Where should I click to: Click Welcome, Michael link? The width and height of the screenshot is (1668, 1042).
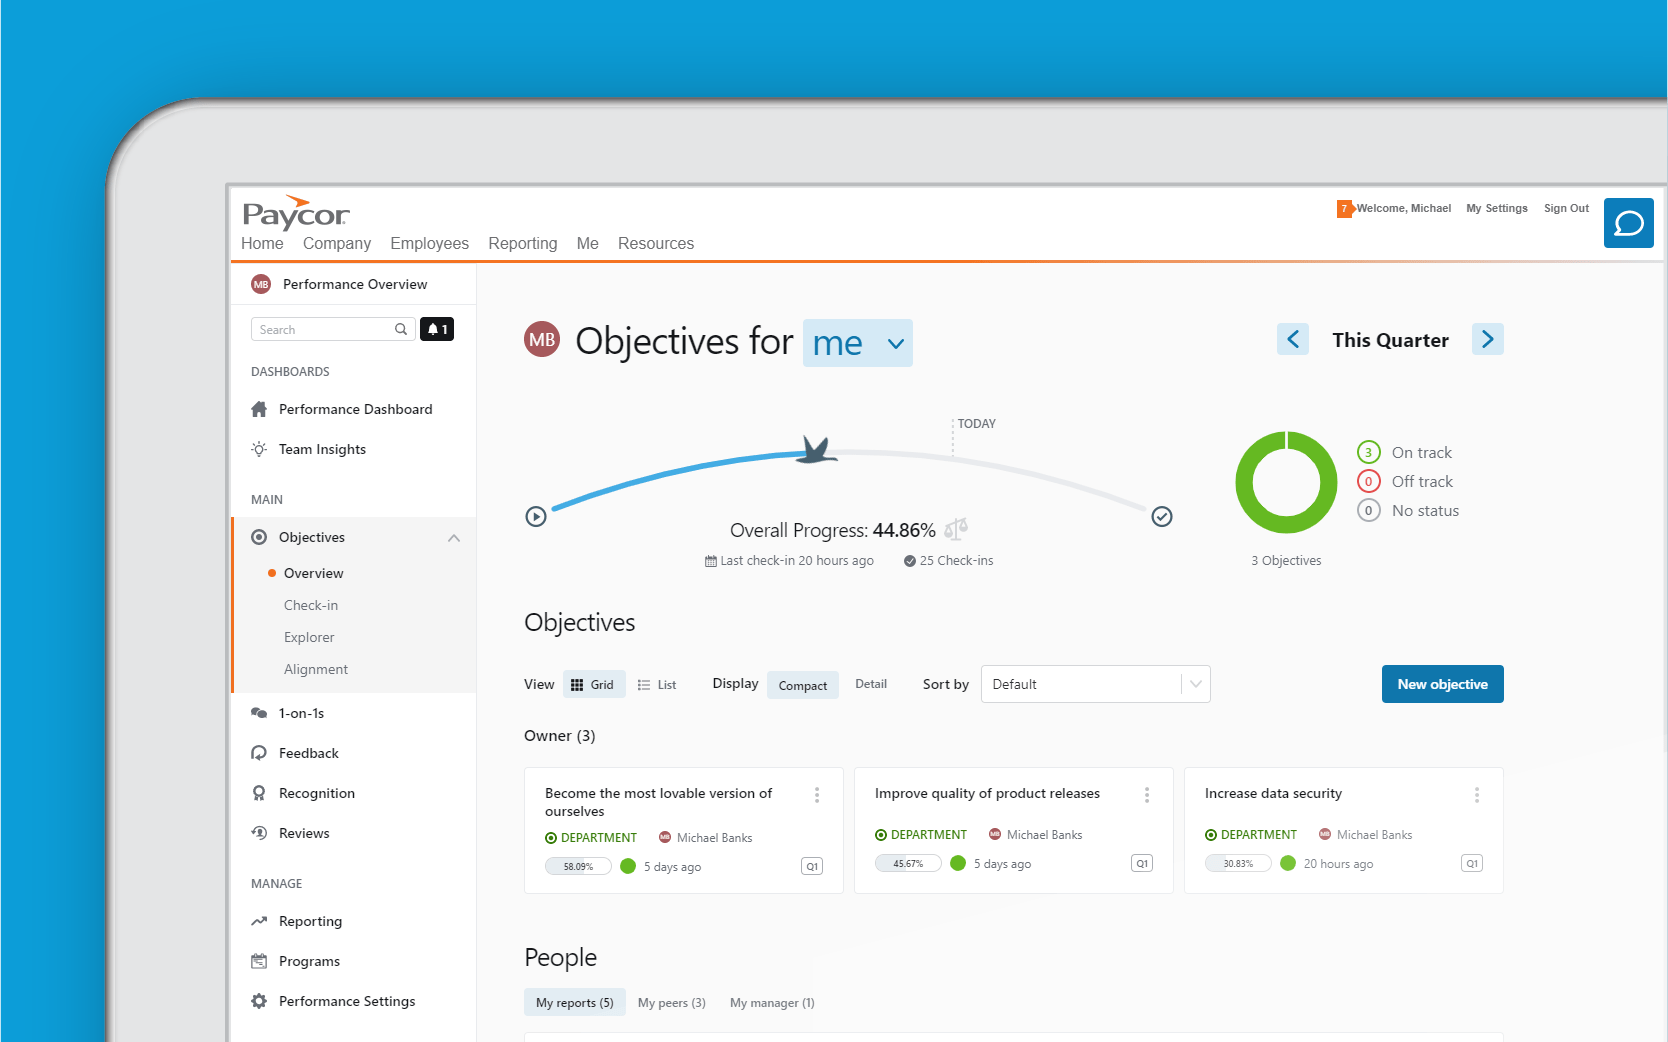click(x=1403, y=208)
